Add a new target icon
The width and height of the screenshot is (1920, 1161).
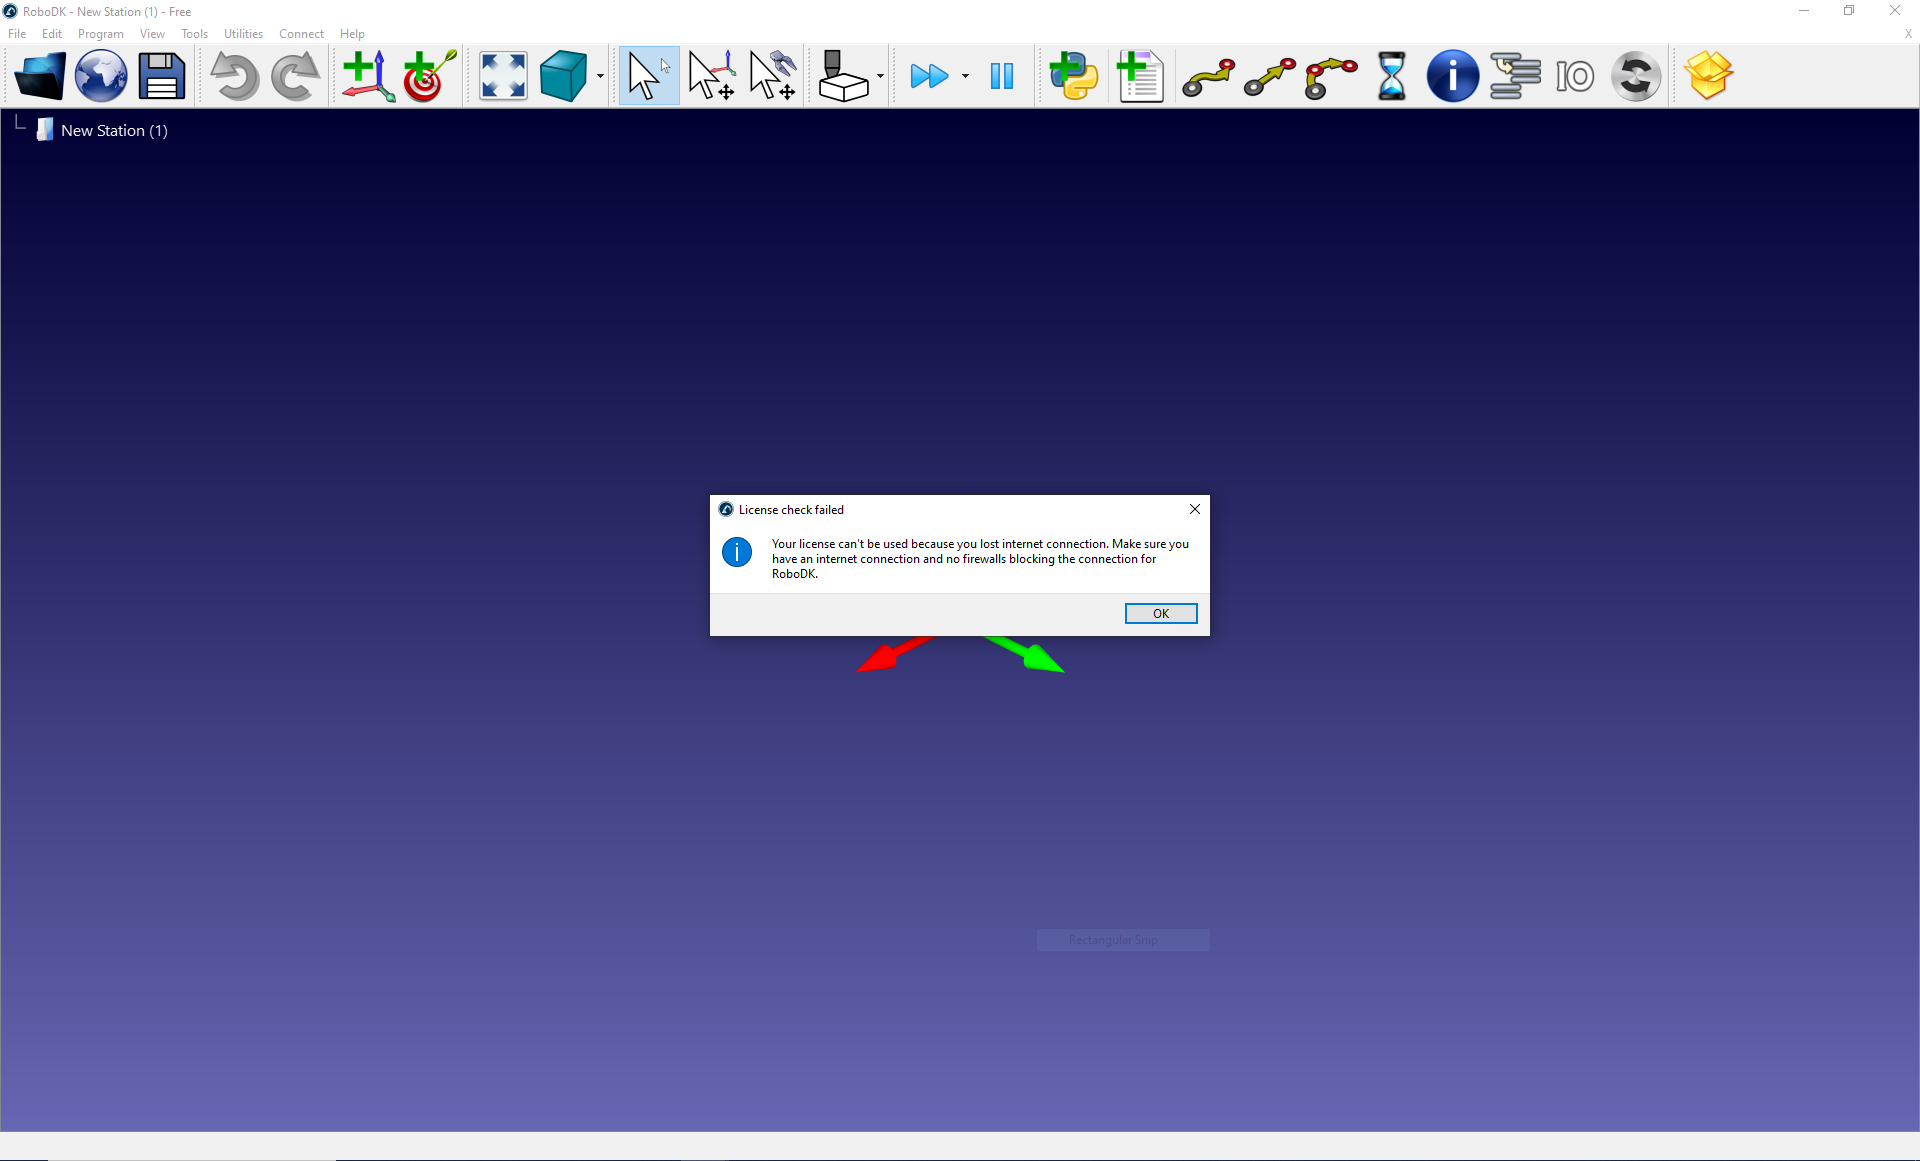(x=429, y=76)
